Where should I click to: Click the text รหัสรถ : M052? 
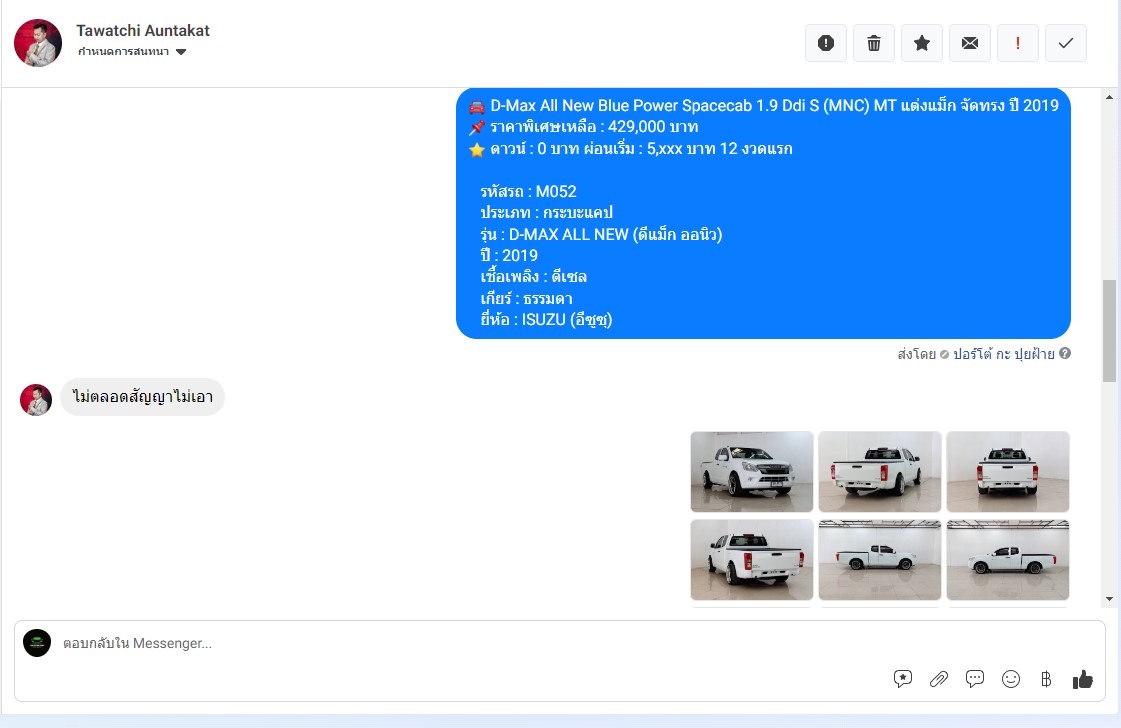[528, 192]
